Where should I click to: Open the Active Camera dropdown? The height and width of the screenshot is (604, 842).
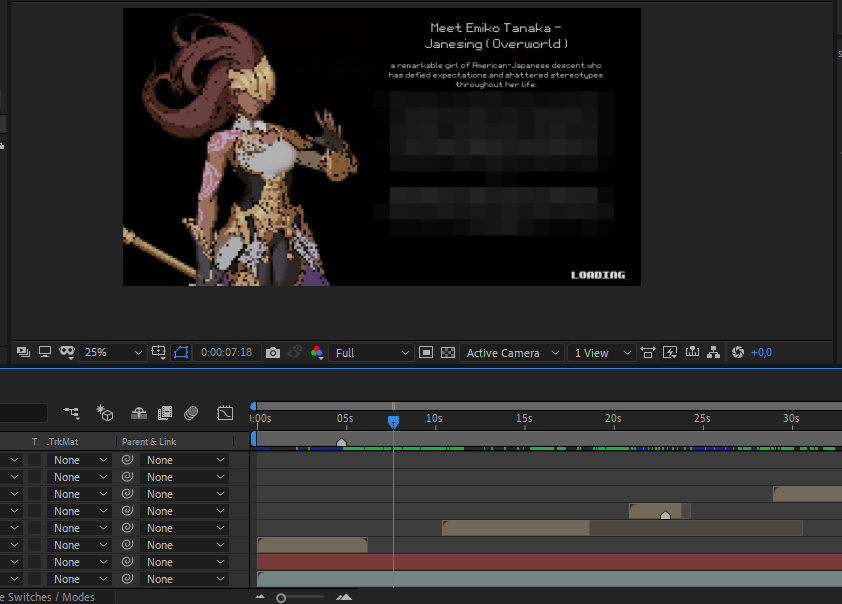[x=512, y=353]
